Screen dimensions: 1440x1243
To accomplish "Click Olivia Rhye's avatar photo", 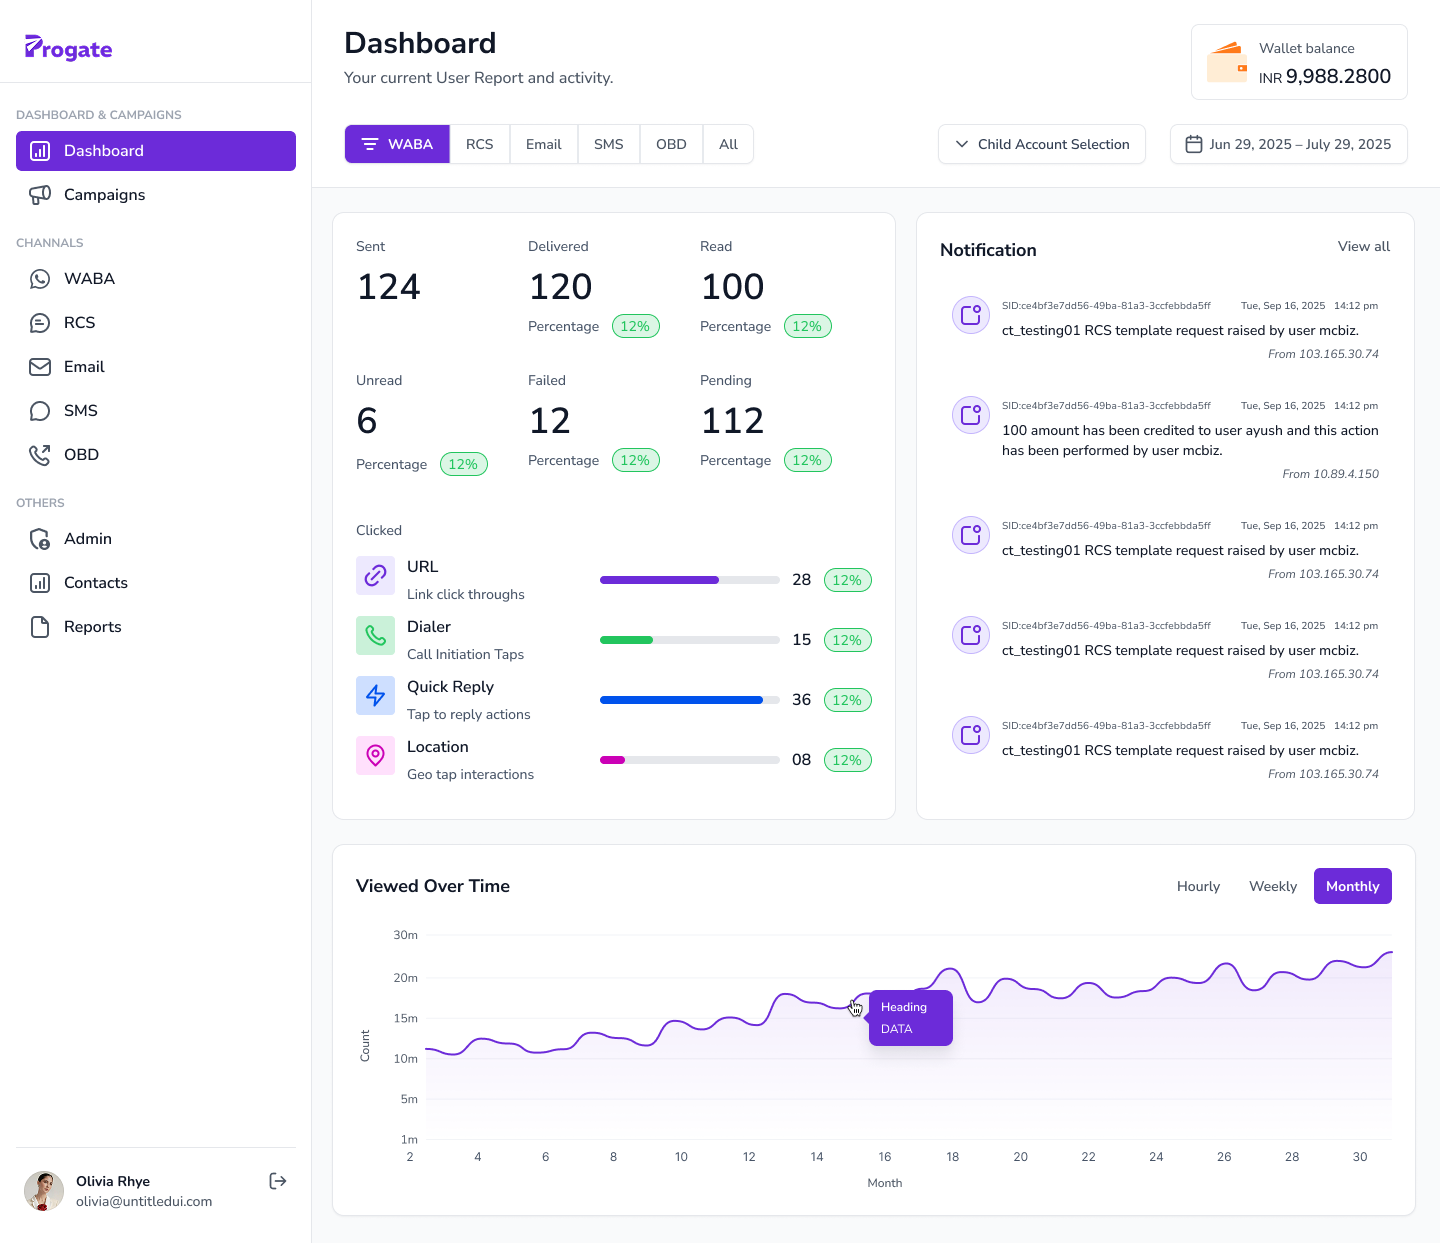I will 44,1191.
